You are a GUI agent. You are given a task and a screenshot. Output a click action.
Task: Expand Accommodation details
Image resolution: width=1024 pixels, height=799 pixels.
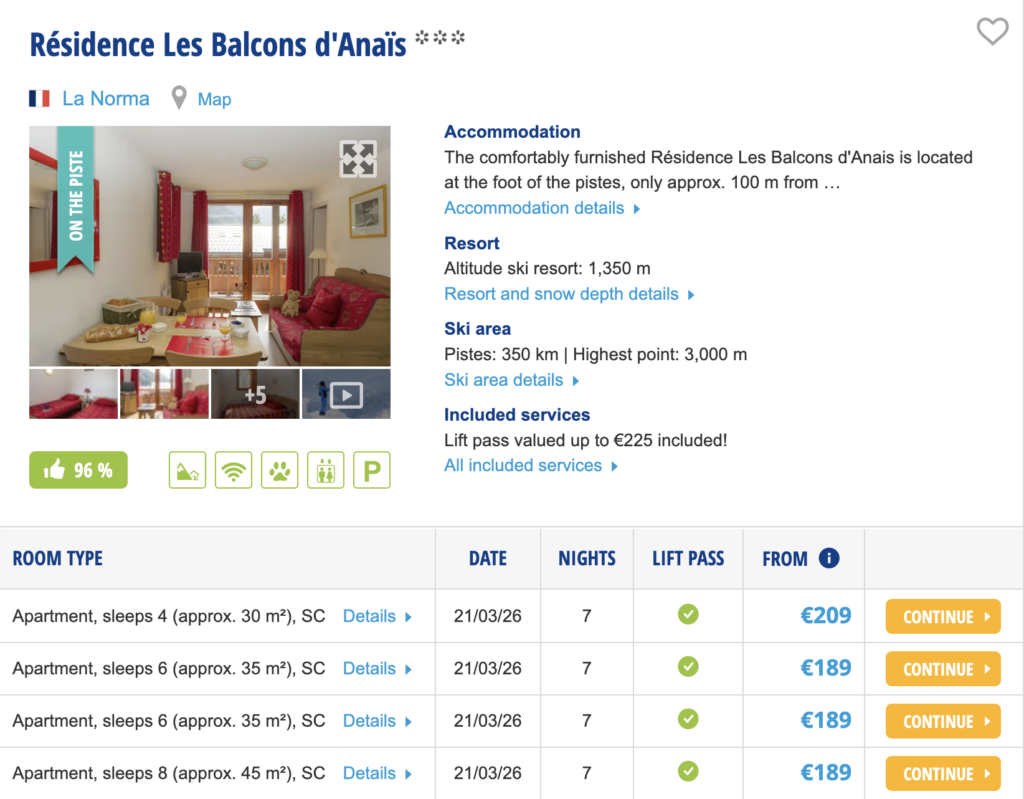[x=542, y=208]
